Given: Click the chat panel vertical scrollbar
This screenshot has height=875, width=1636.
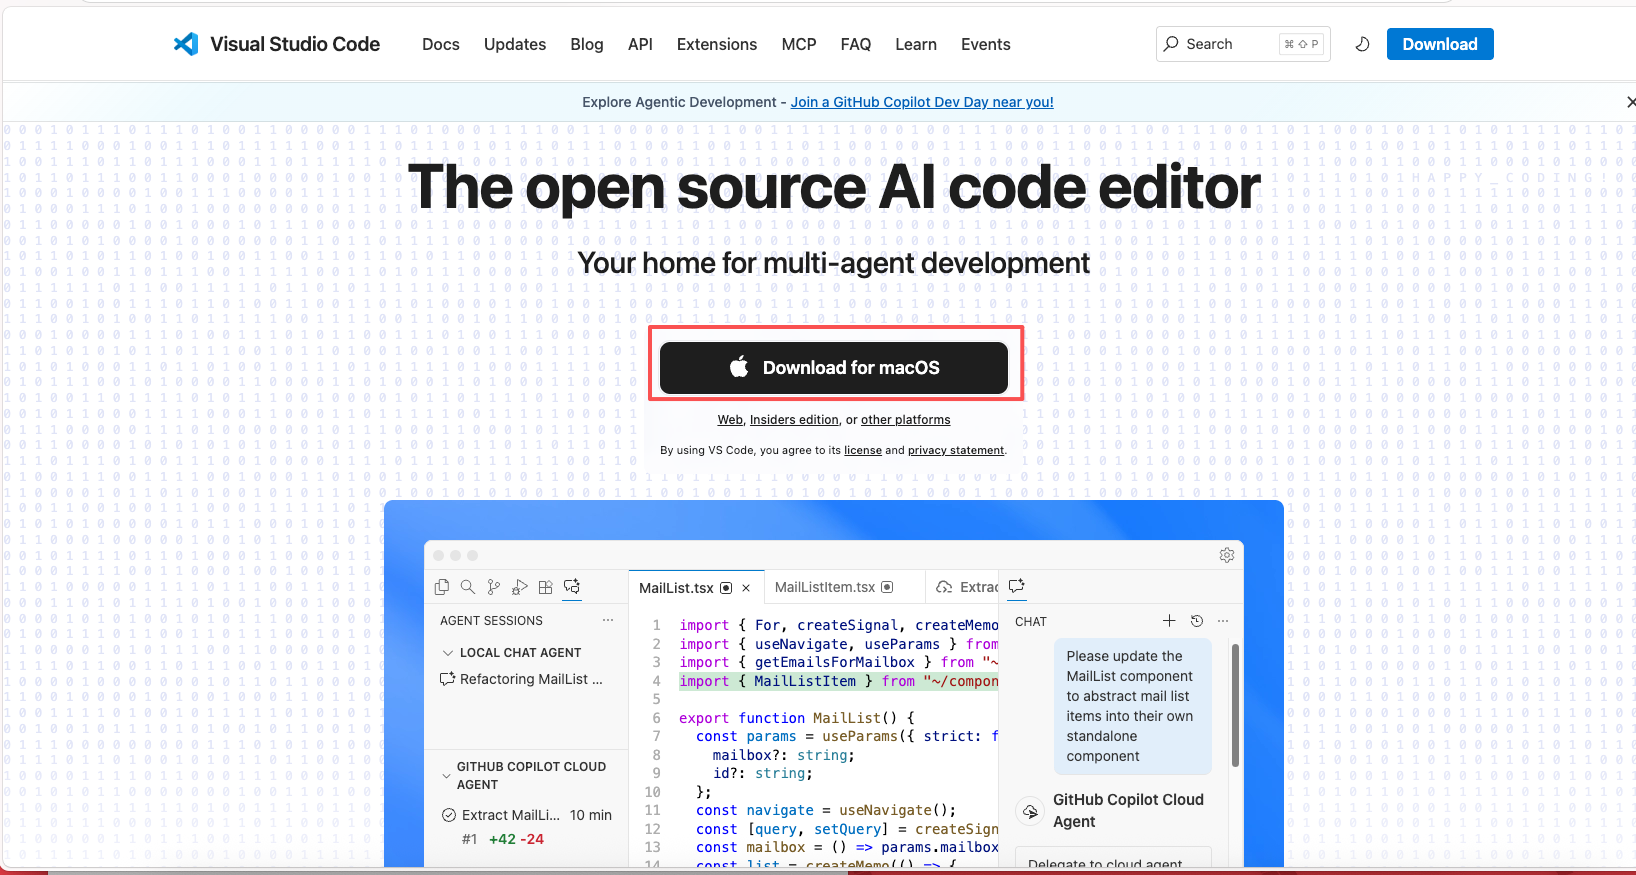Looking at the screenshot, I should 1235,706.
